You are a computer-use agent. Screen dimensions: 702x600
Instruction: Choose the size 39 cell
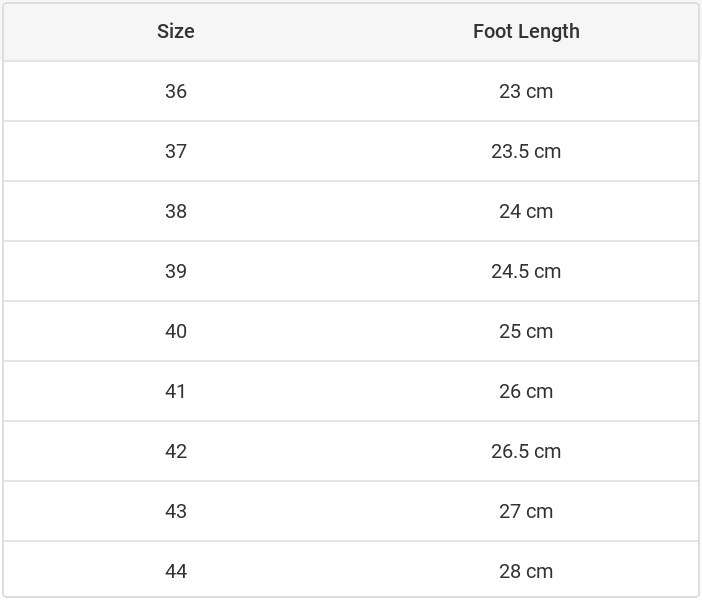[x=176, y=271]
